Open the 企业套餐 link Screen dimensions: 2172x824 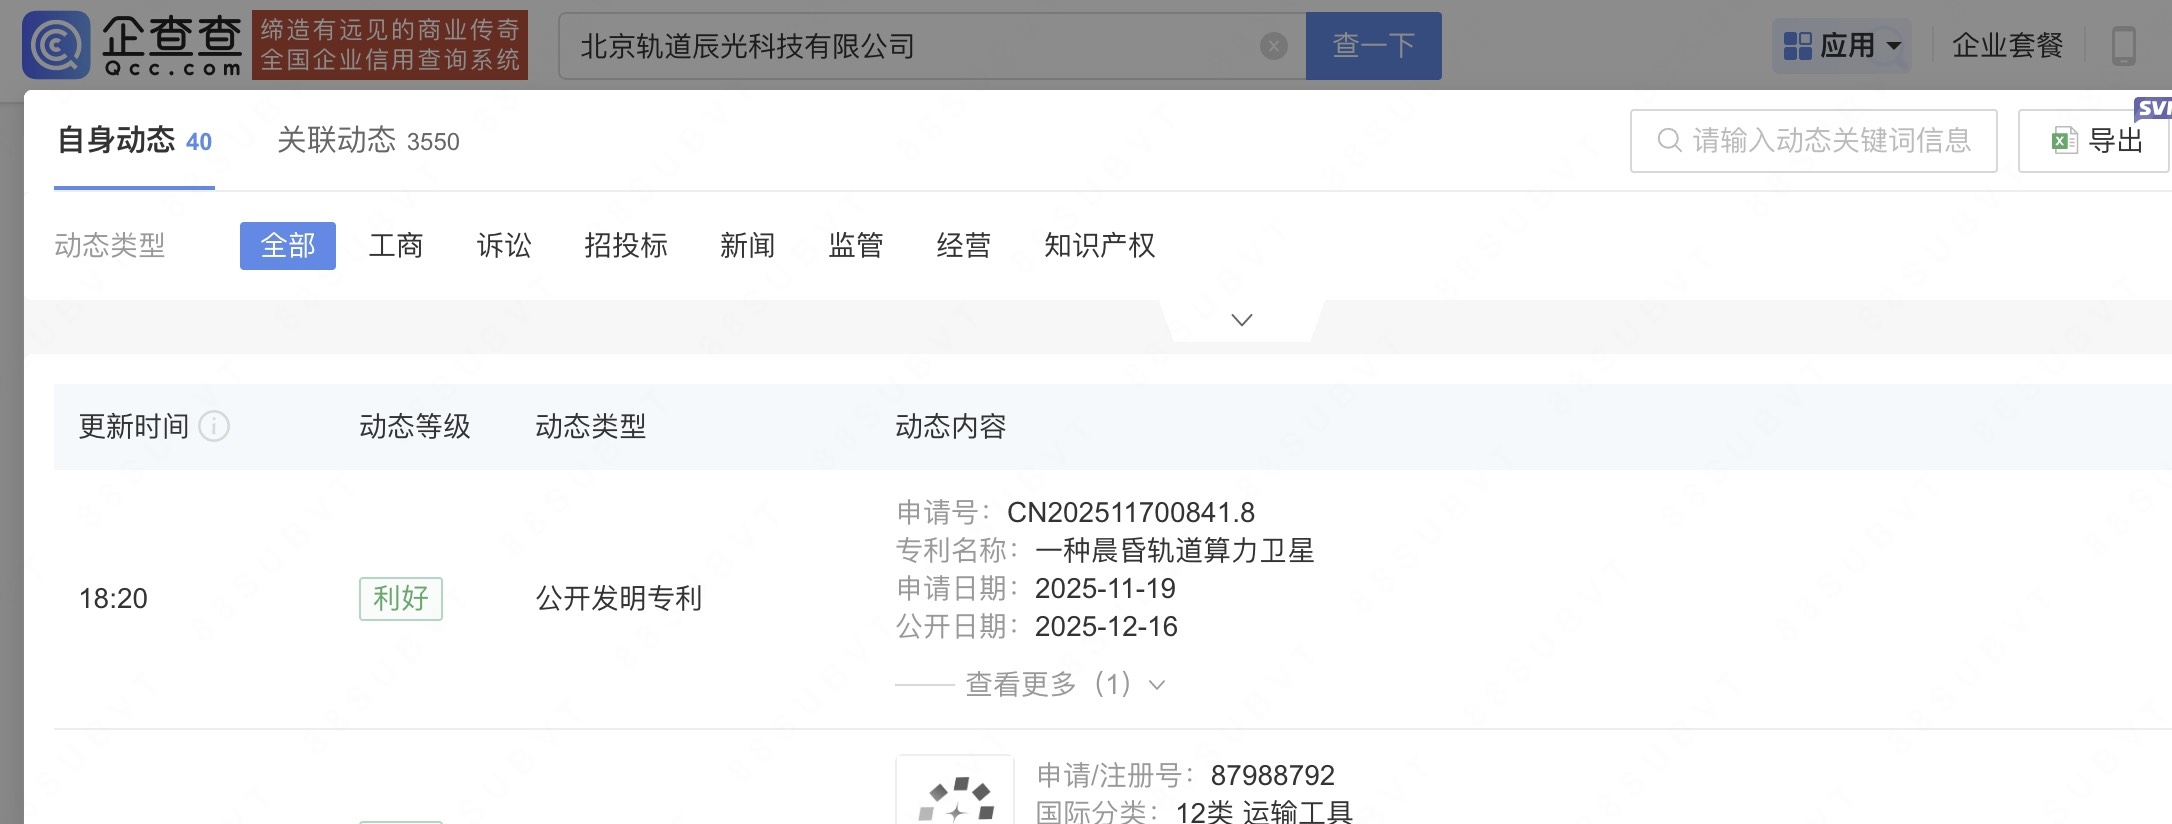pyautogui.click(x=2008, y=46)
